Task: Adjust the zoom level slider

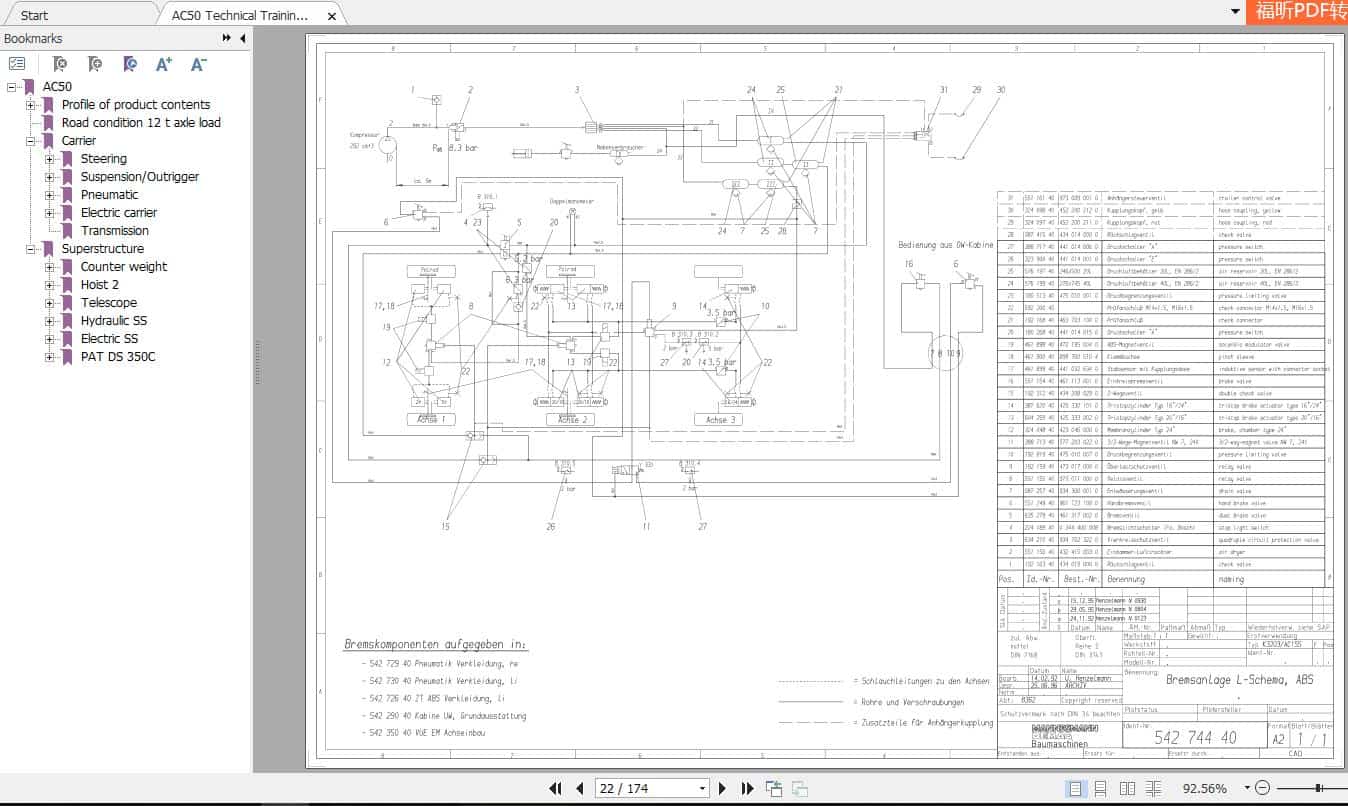Action: pos(1318,788)
